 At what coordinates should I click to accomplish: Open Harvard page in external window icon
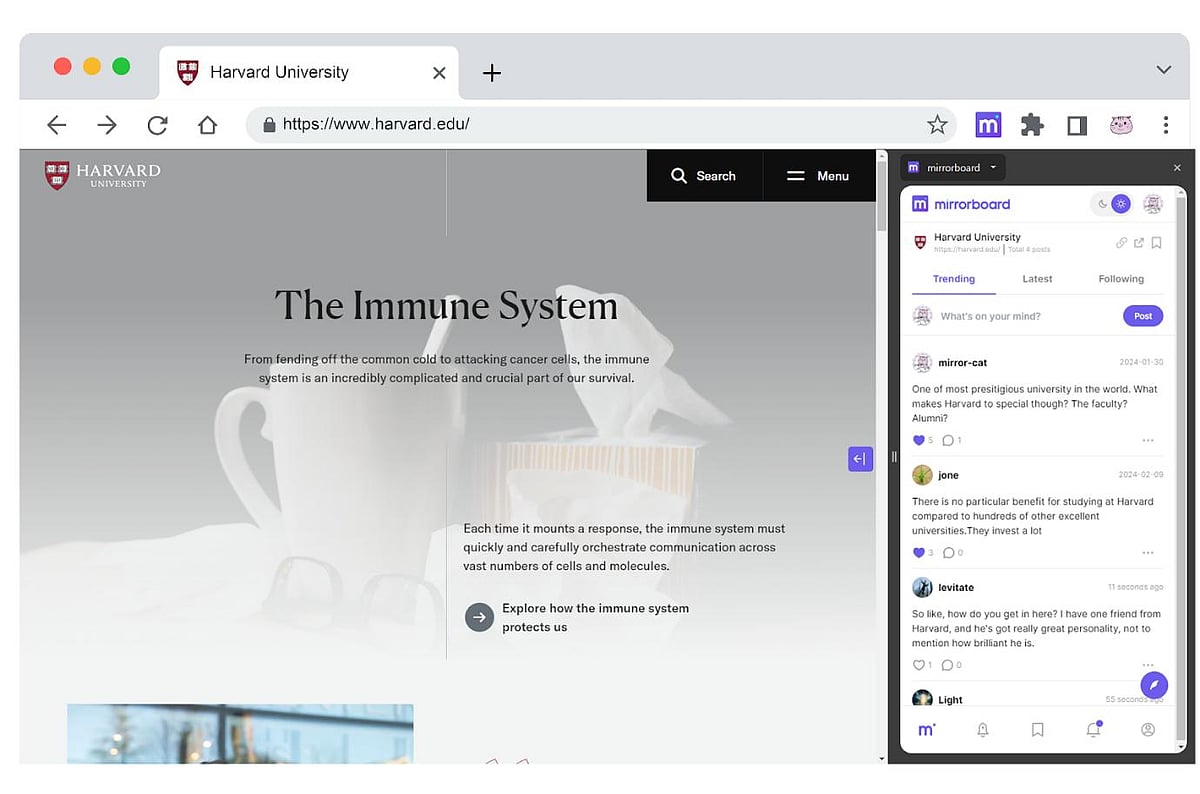(1139, 243)
